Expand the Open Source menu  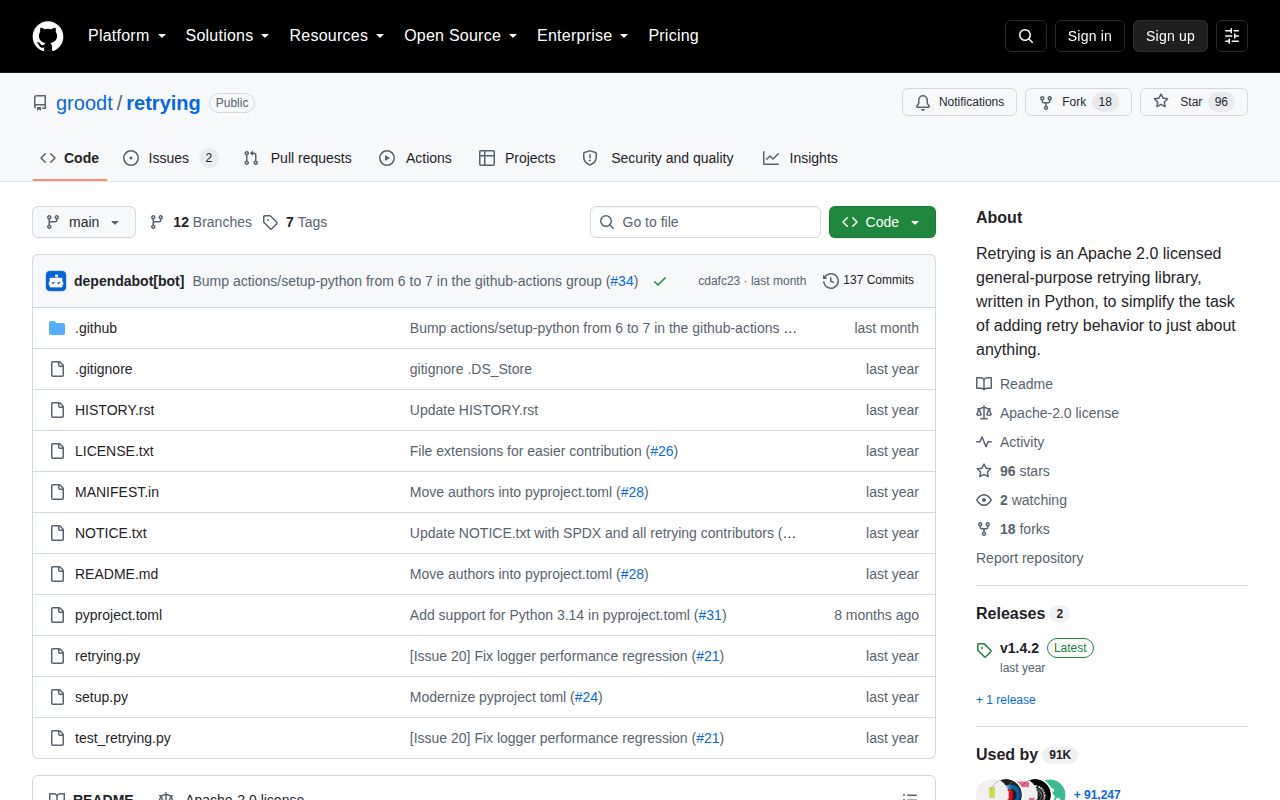[x=460, y=36]
